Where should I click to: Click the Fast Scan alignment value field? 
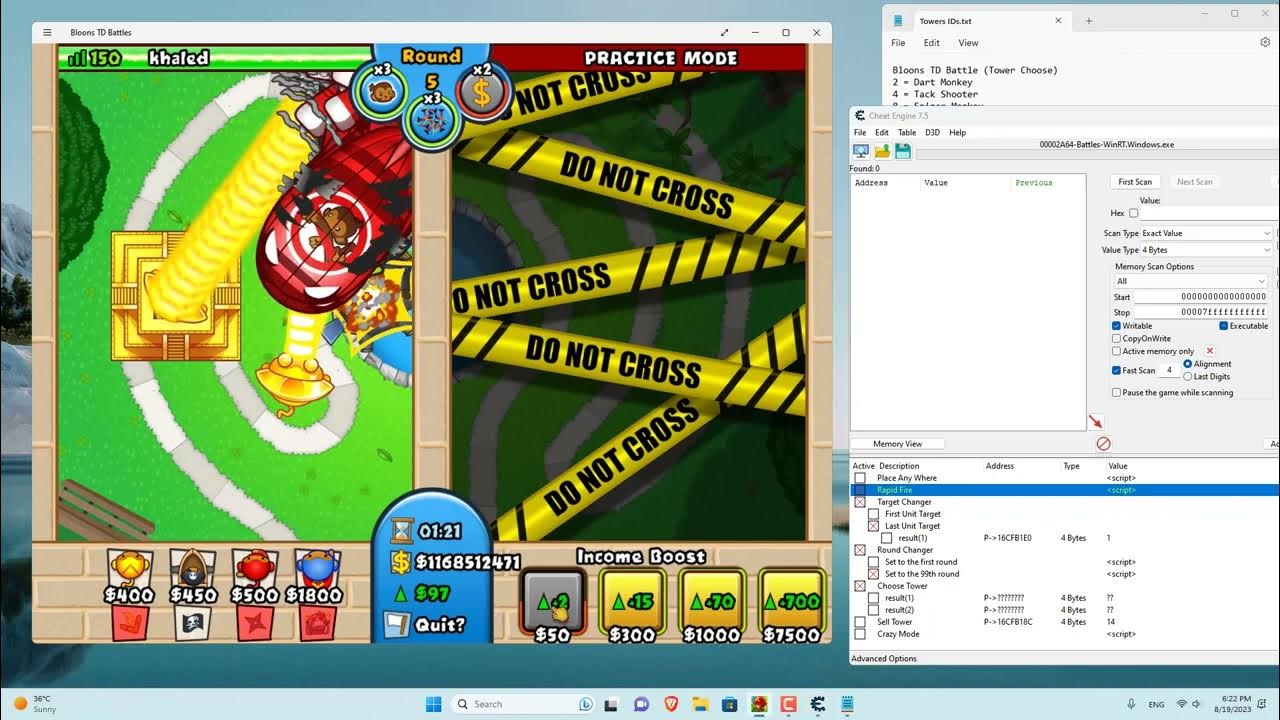pos(1170,370)
